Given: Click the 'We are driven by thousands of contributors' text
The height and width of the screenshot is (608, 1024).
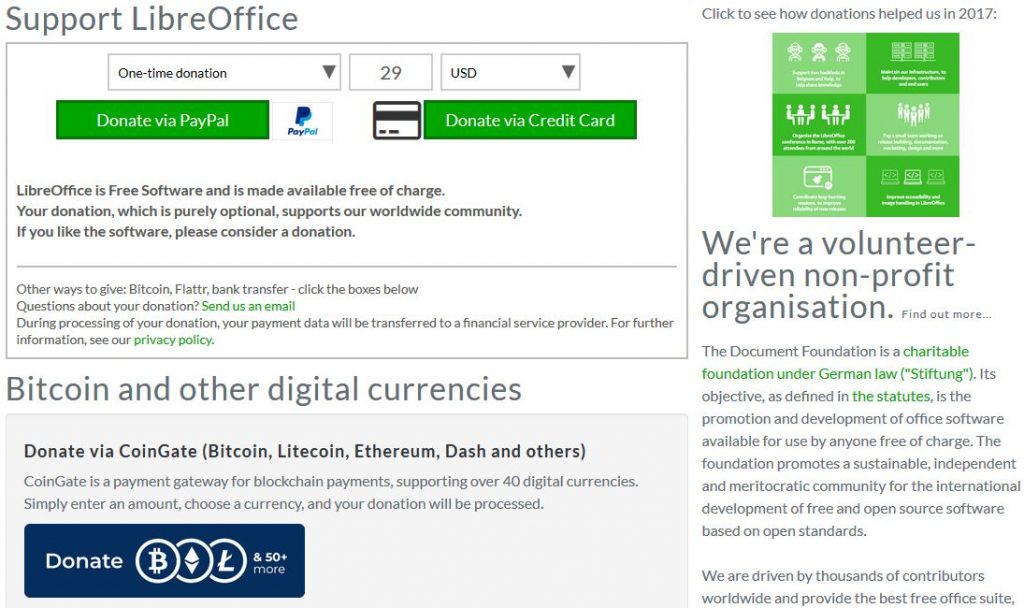Looking at the screenshot, I should [x=843, y=576].
